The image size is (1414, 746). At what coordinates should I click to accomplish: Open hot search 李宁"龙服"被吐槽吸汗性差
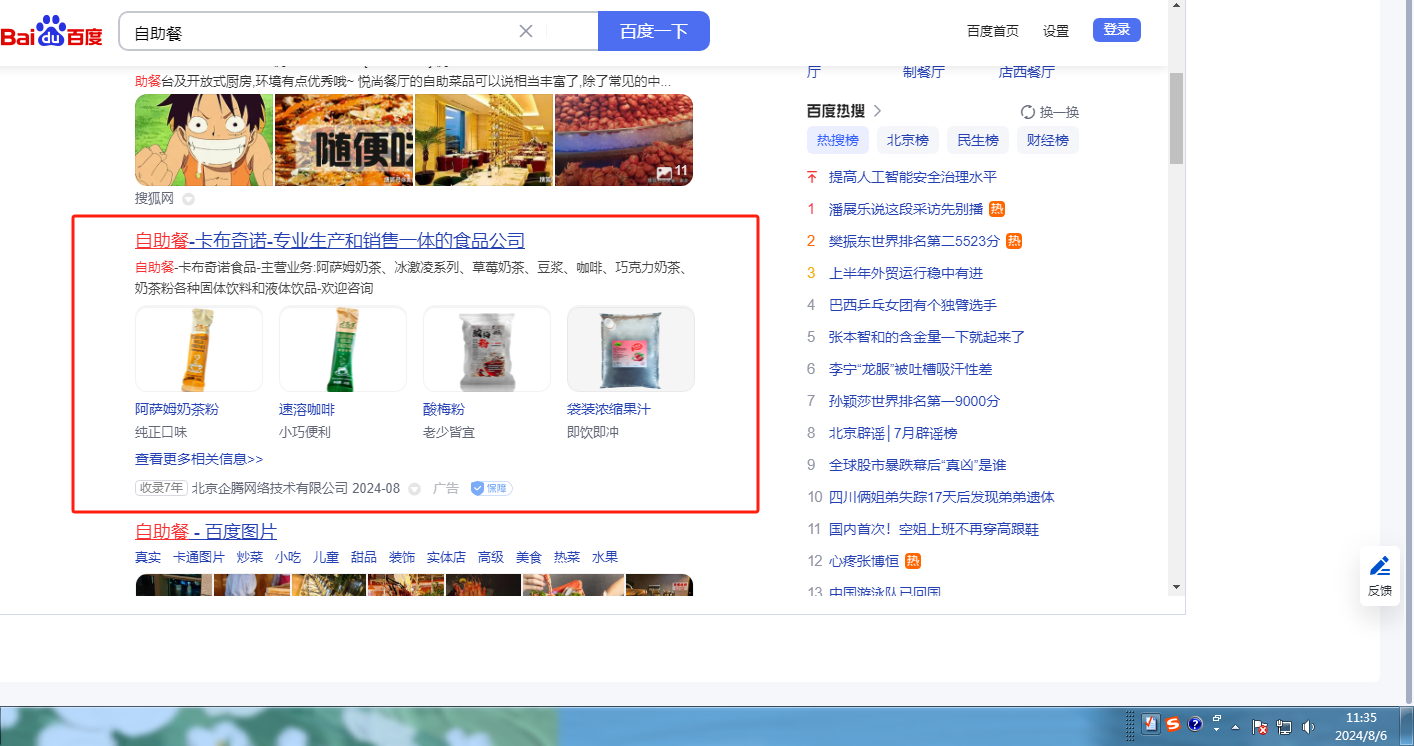[x=911, y=369]
